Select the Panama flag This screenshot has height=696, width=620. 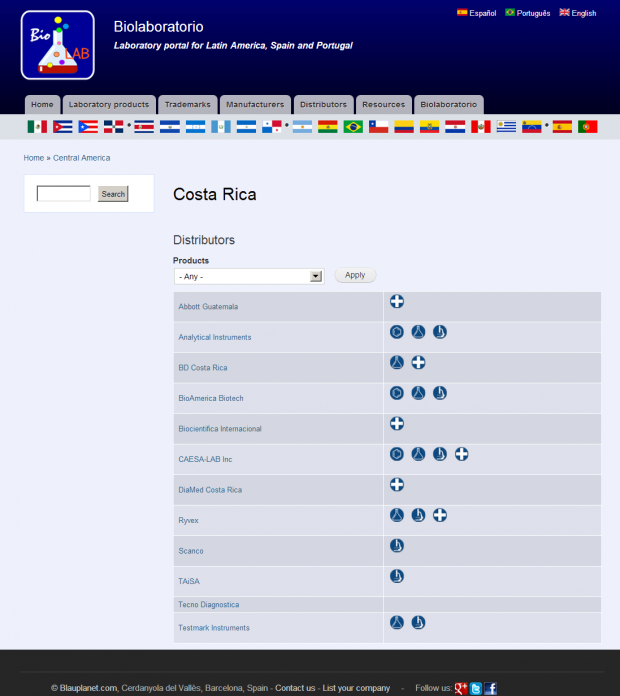coord(272,127)
